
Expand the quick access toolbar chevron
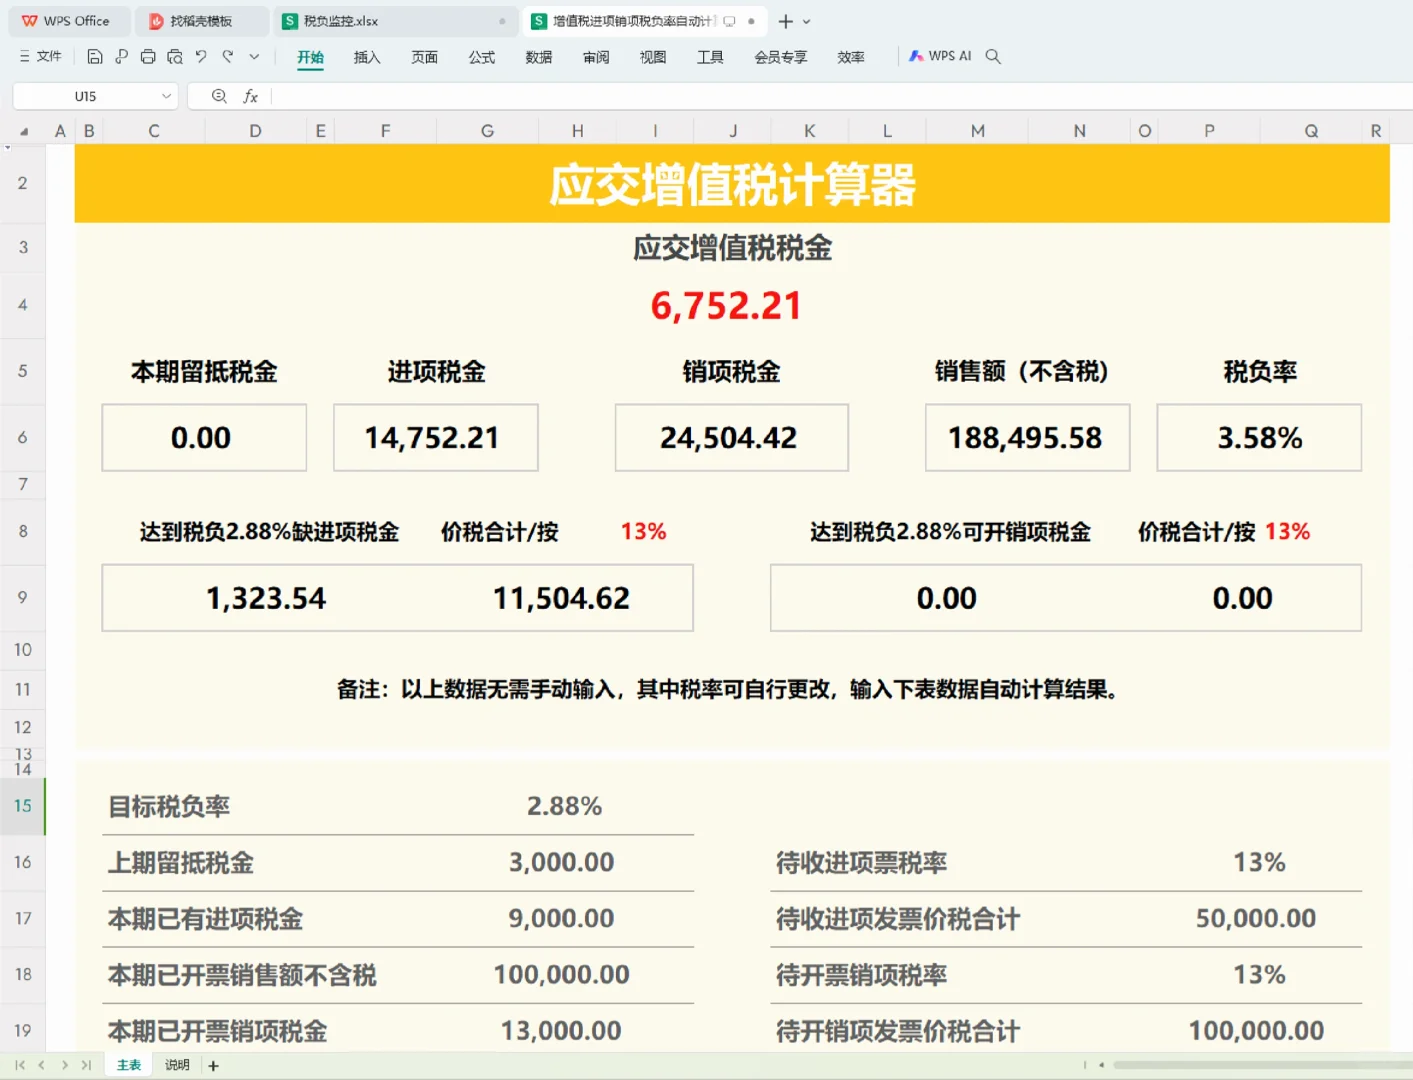tap(254, 56)
